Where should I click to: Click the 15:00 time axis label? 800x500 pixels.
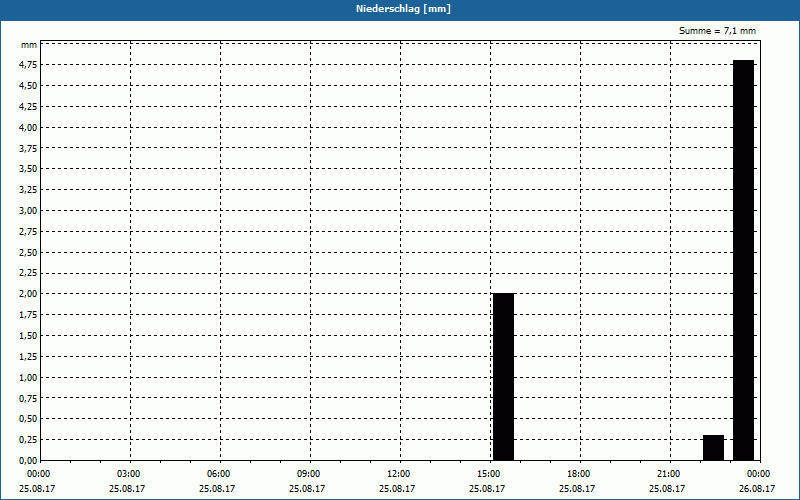click(x=489, y=474)
